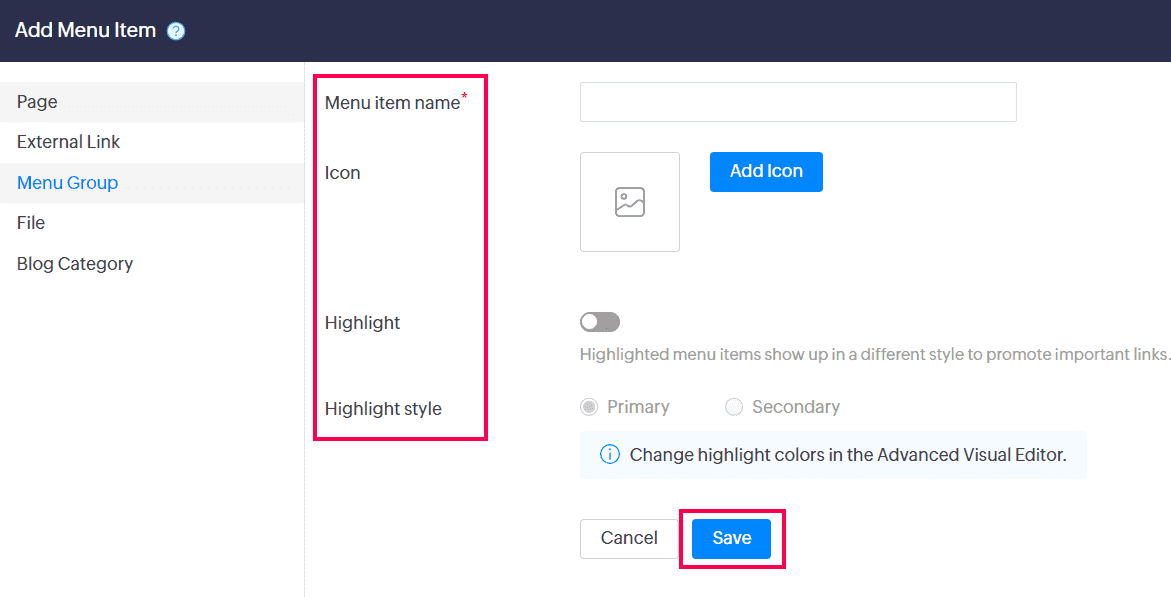Click the 'Highlight' field label
Viewport: 1171px width, 597px height.
coord(362,323)
